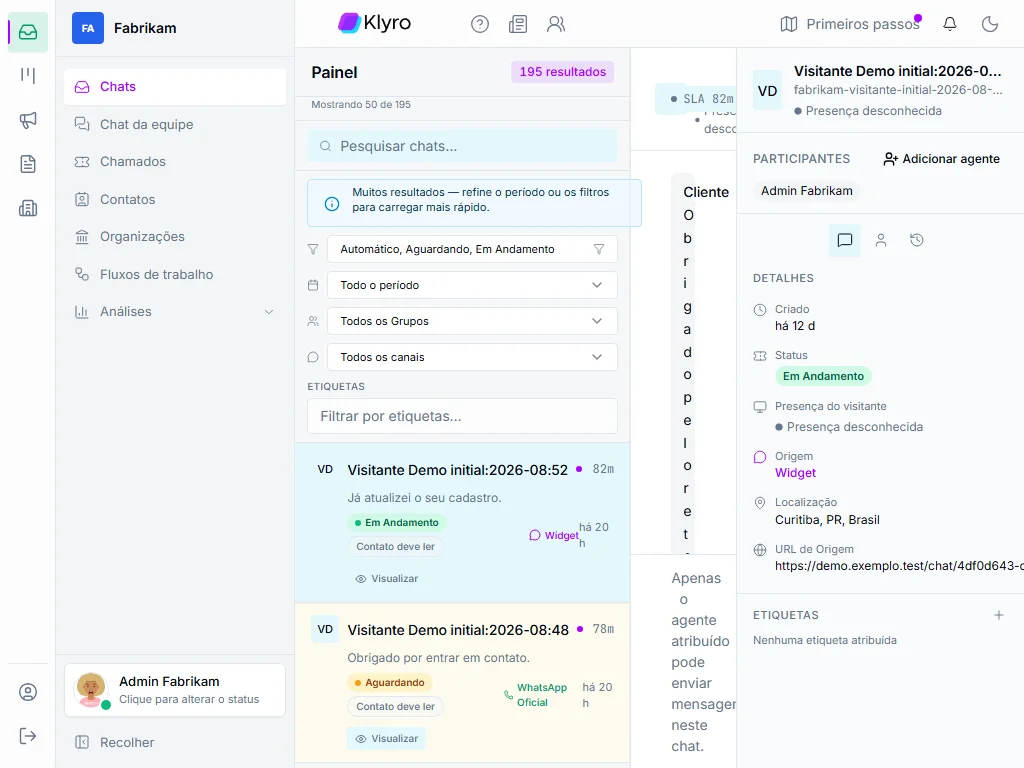Viewport: 1024px width, 768px height.
Task: Open the user profile icon in the rail
Action: click(28, 692)
